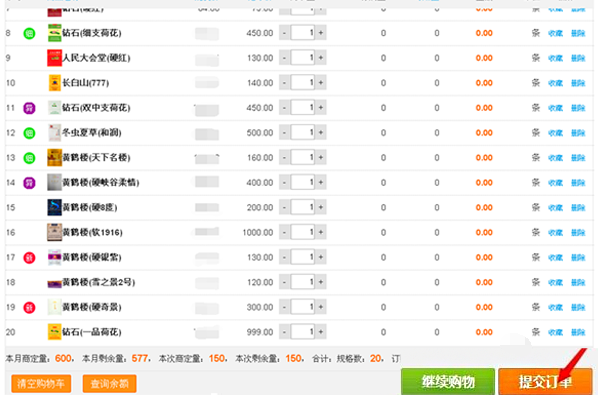
Task: Click quantity field for 黄鹤楼(天下名楼)
Action: (x=302, y=157)
